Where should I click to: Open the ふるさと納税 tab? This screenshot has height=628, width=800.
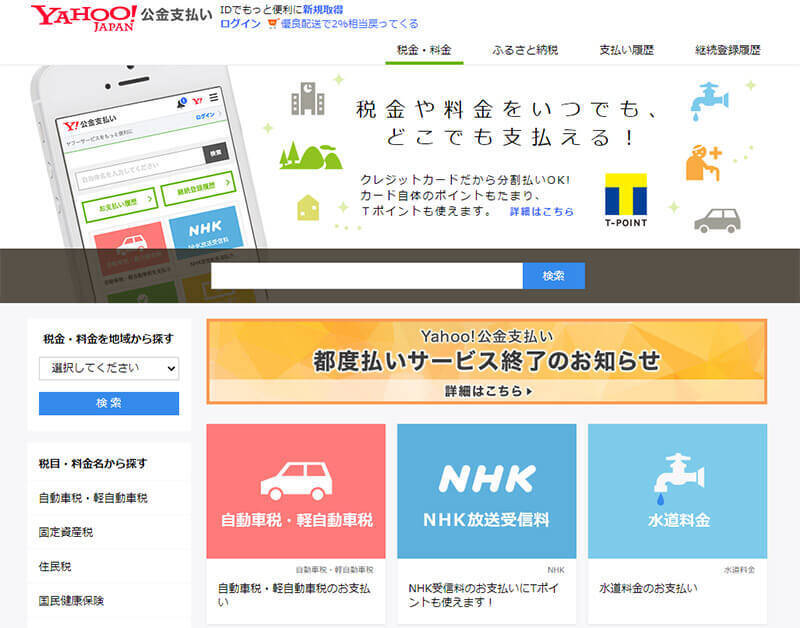pos(525,50)
